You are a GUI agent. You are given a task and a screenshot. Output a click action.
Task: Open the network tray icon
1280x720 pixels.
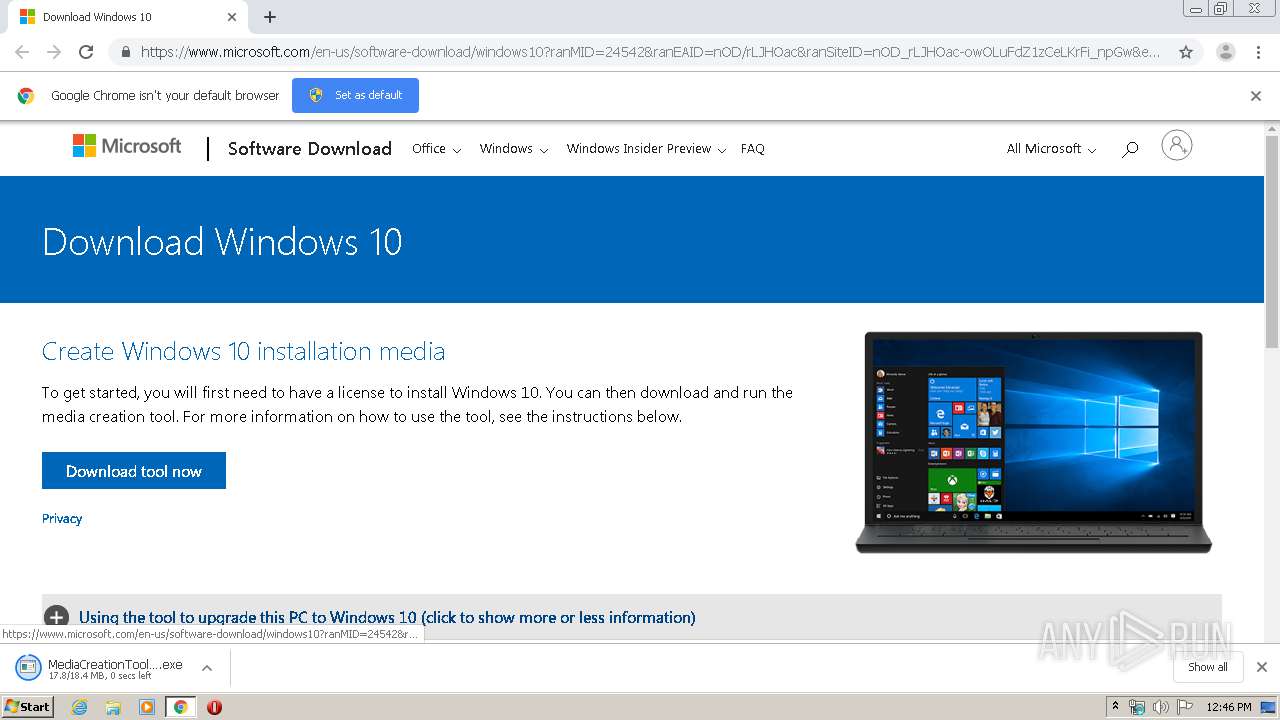click(x=1137, y=707)
